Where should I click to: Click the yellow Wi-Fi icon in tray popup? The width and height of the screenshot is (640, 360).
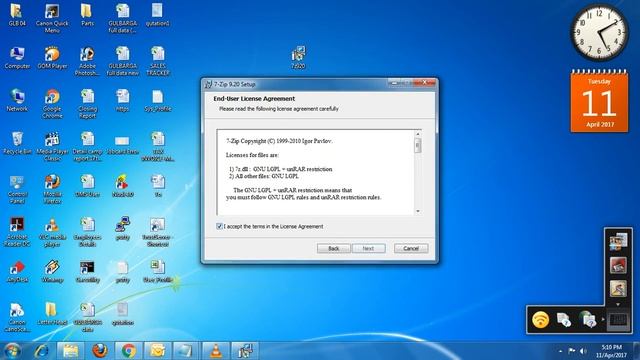click(x=540, y=319)
